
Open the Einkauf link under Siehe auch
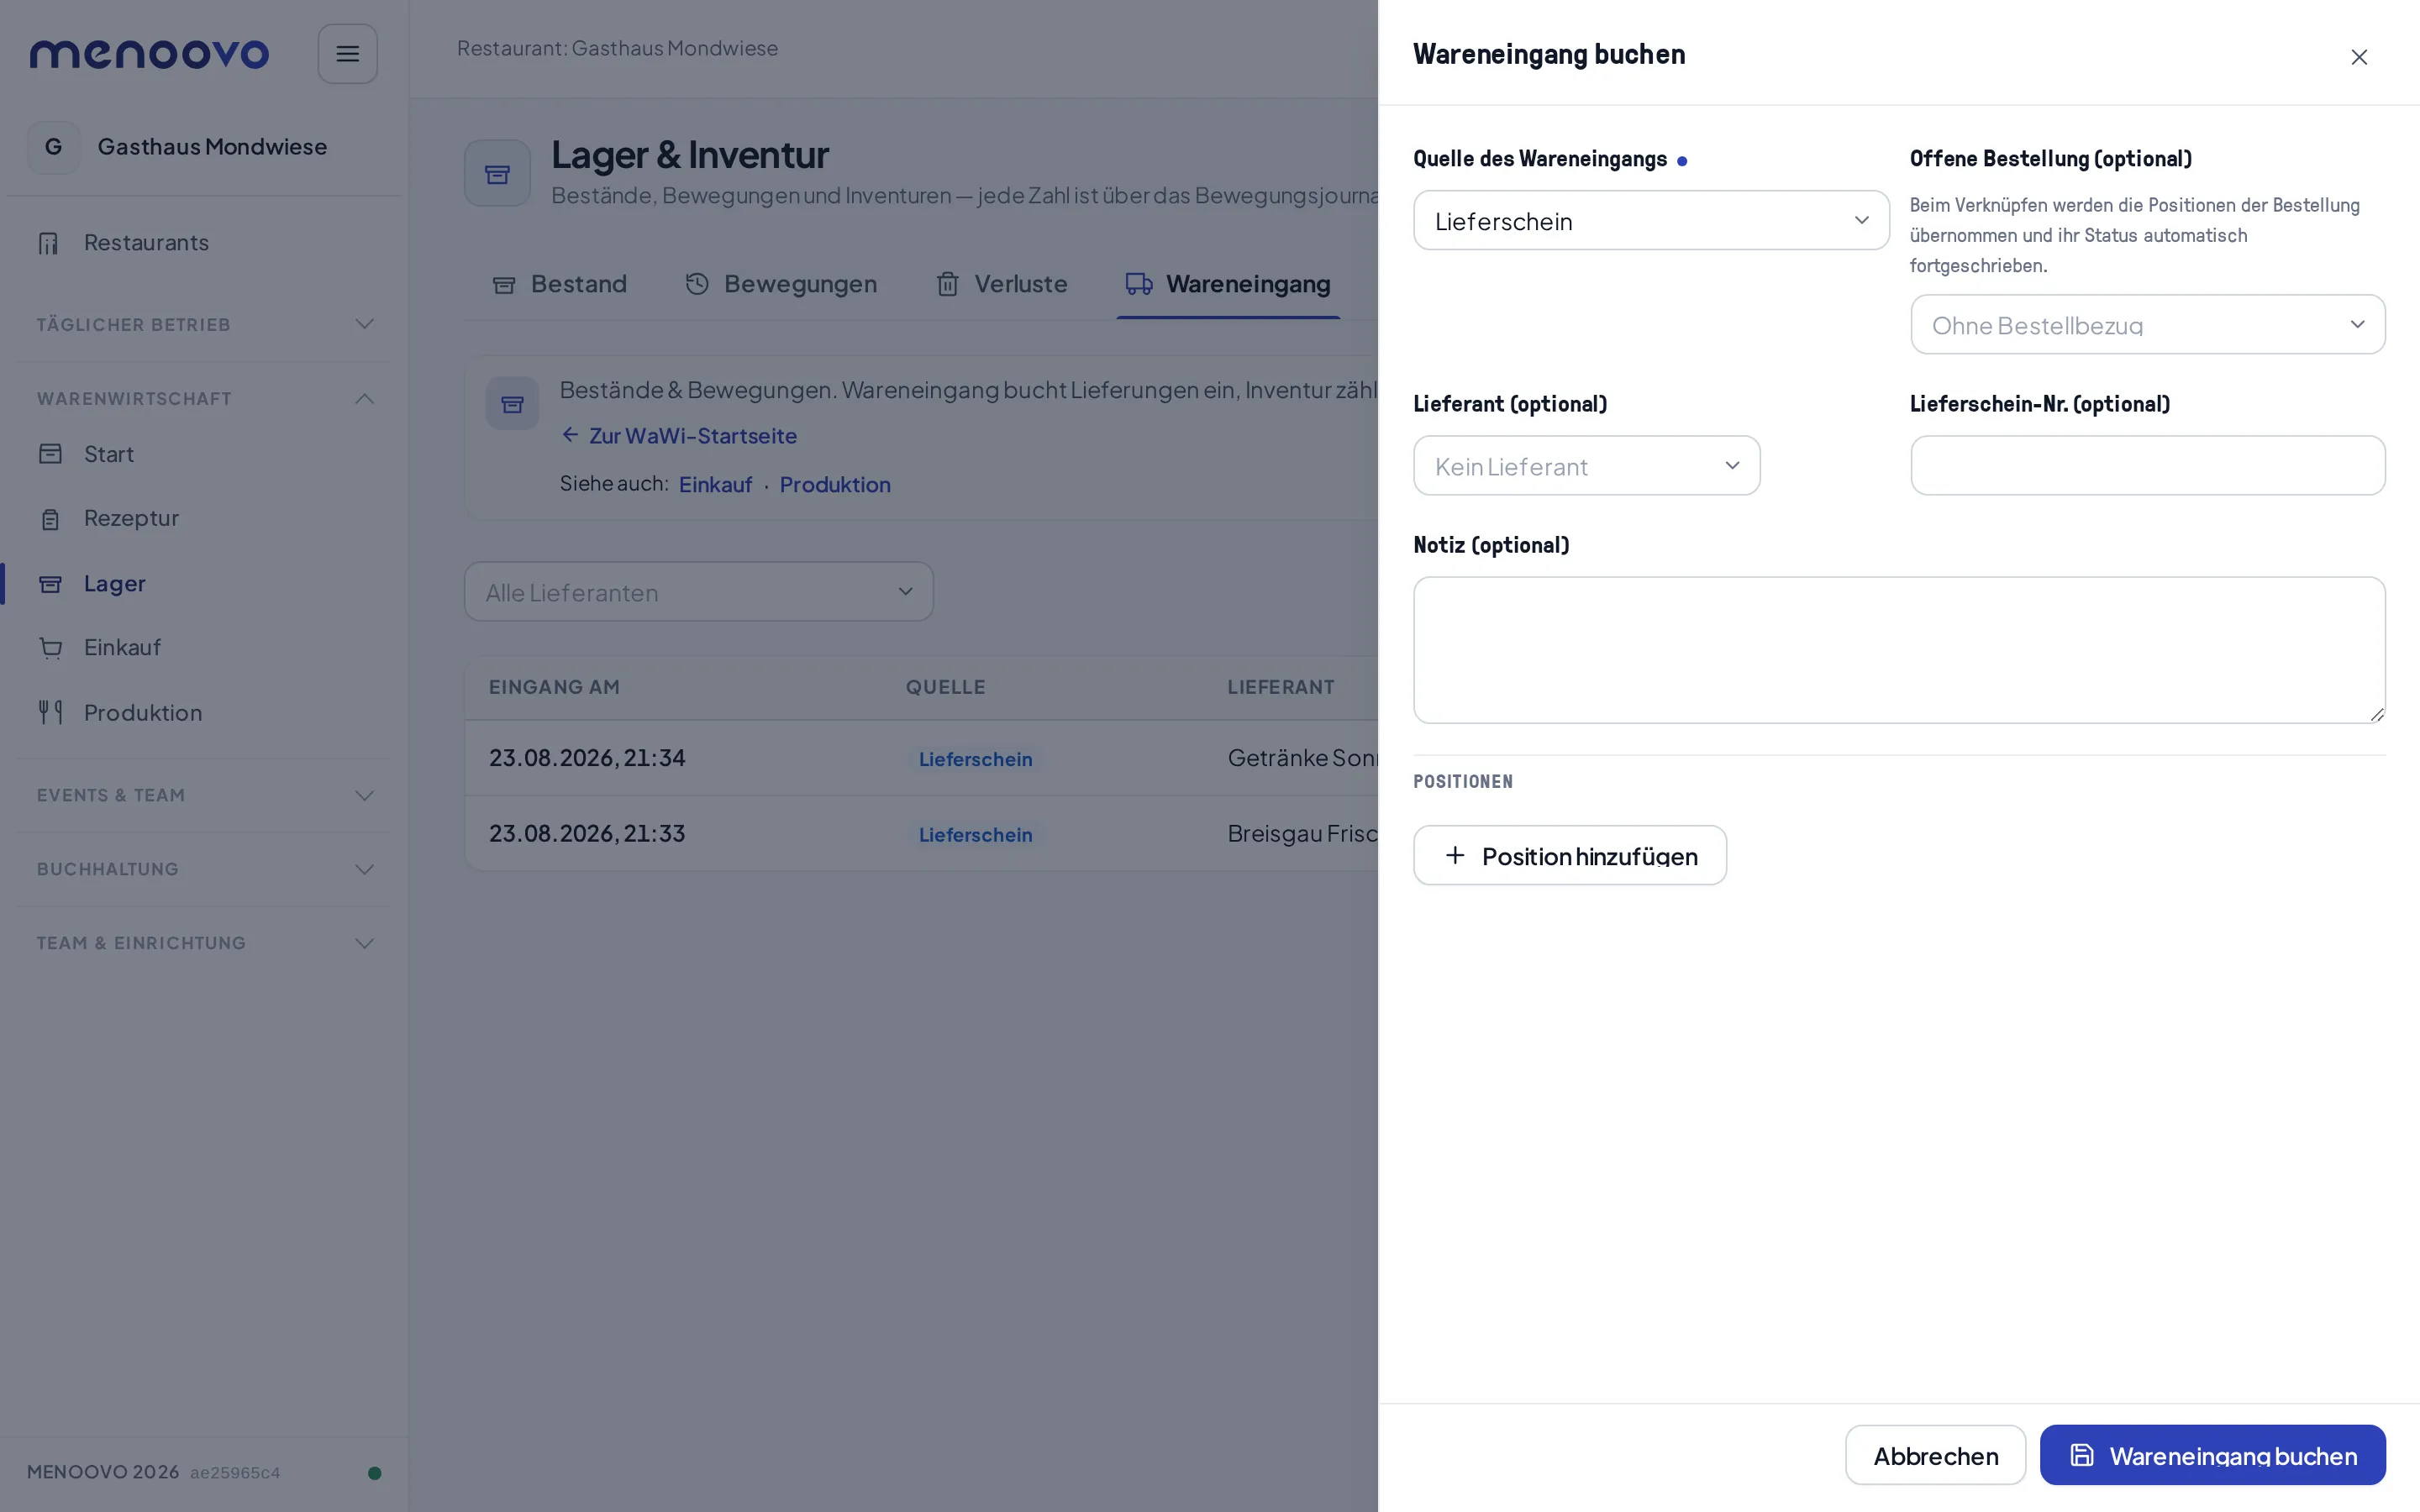pos(715,485)
